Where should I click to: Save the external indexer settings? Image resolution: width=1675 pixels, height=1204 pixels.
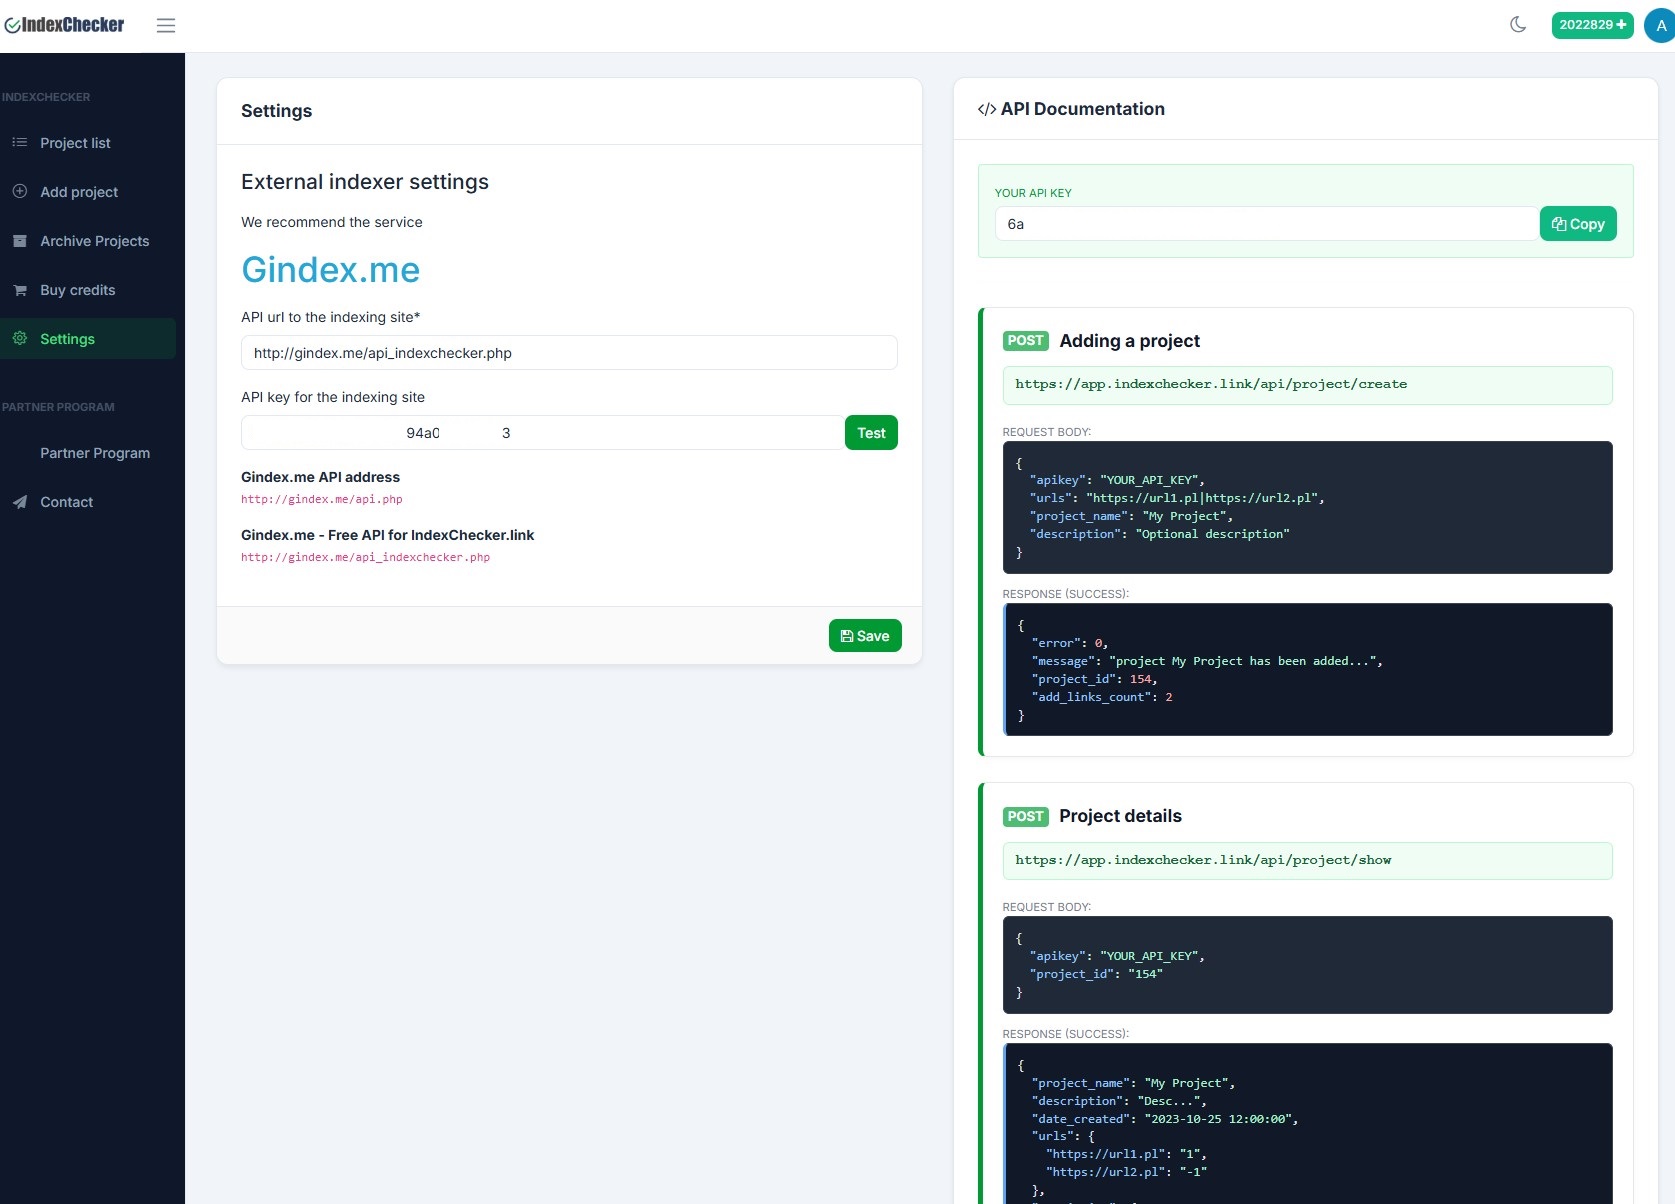(x=865, y=636)
